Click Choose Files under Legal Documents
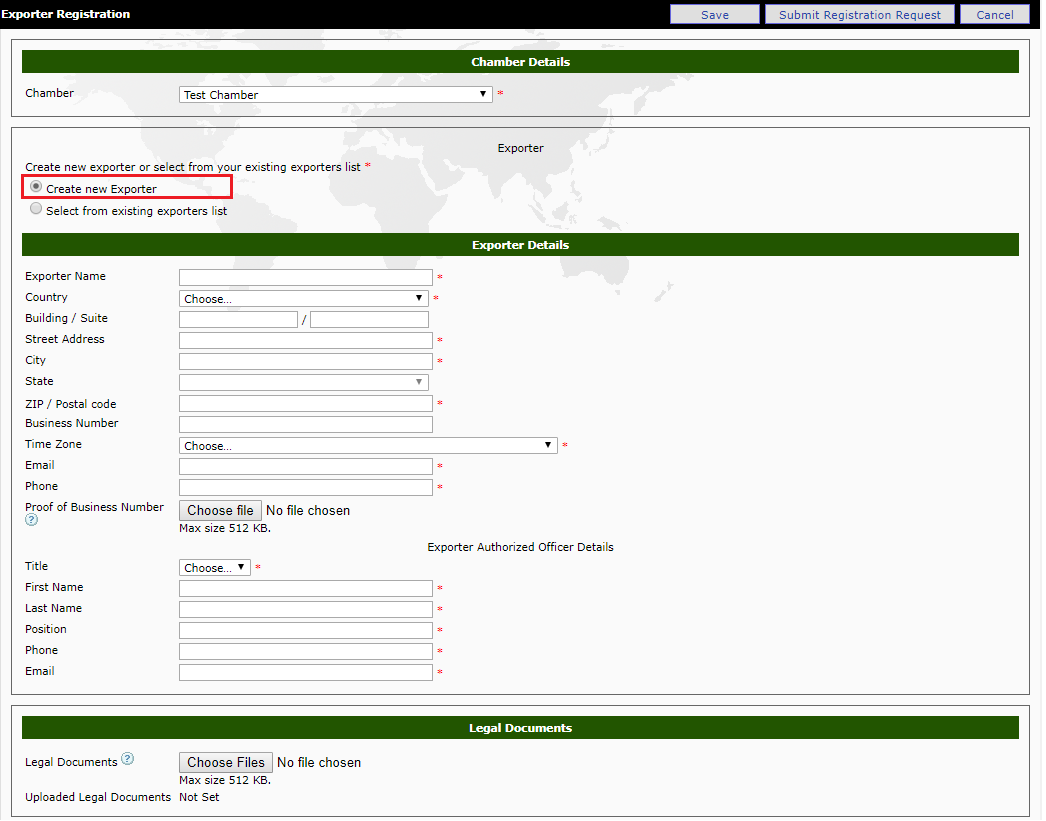This screenshot has height=821, width=1046. coord(225,762)
